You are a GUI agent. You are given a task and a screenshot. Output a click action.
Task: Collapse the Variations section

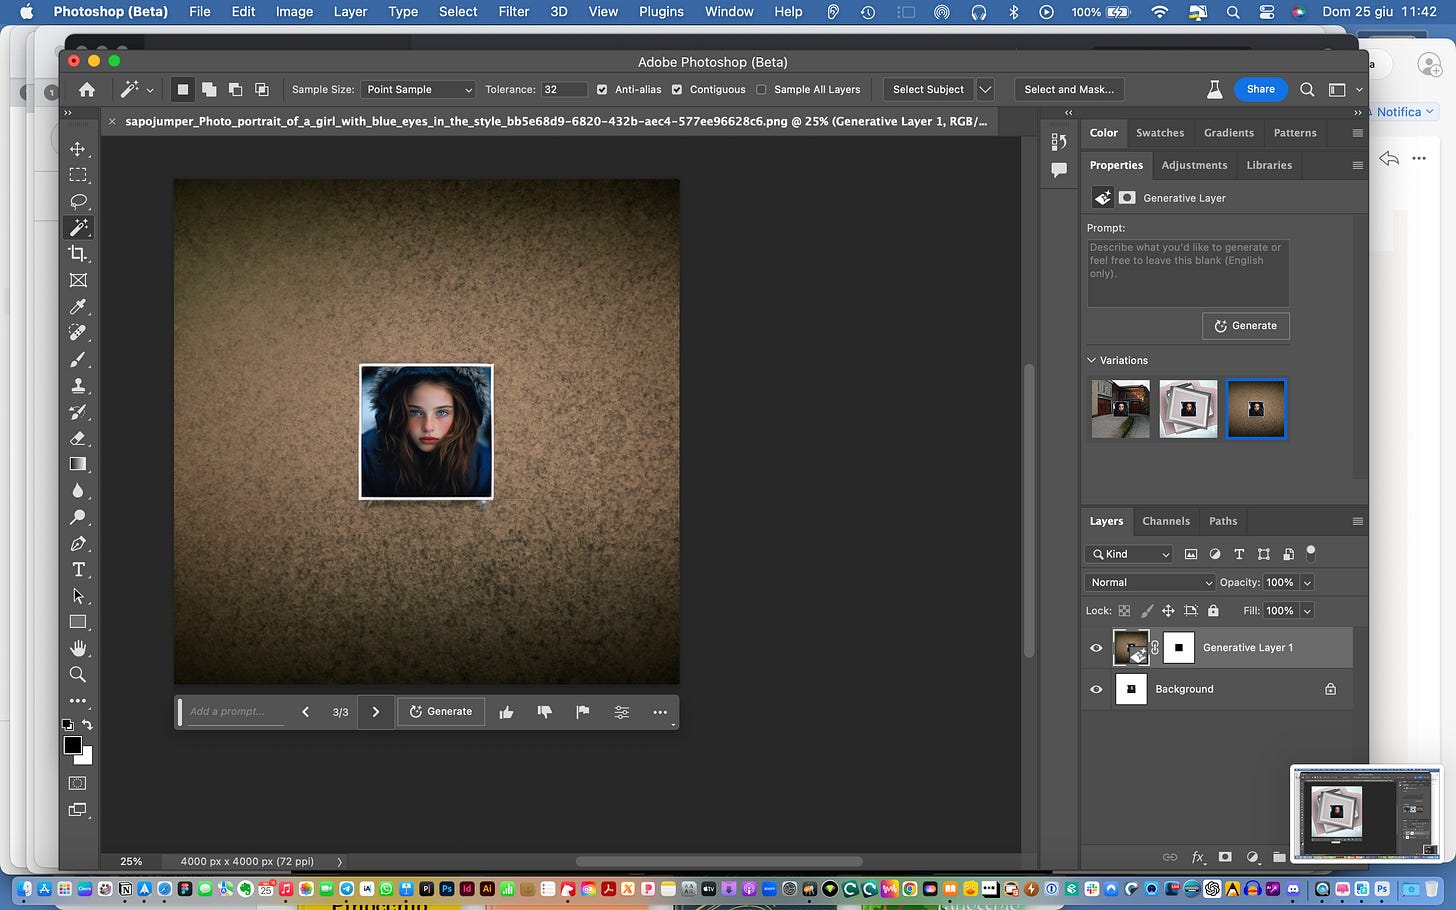tap(1092, 360)
